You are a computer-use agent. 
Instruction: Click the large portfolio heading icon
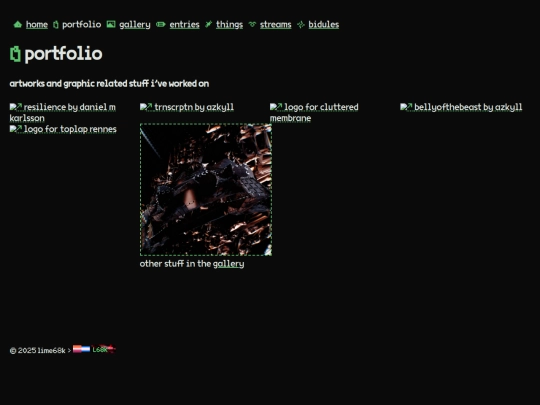point(15,54)
